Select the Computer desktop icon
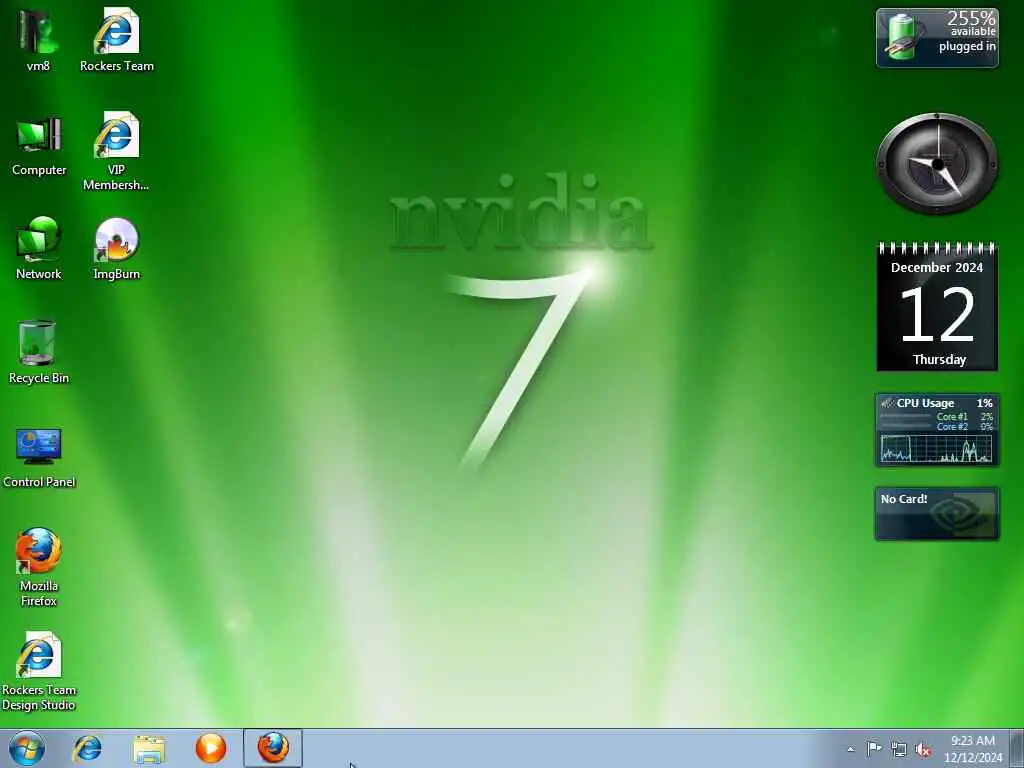Viewport: 1024px width, 768px height. [39, 145]
